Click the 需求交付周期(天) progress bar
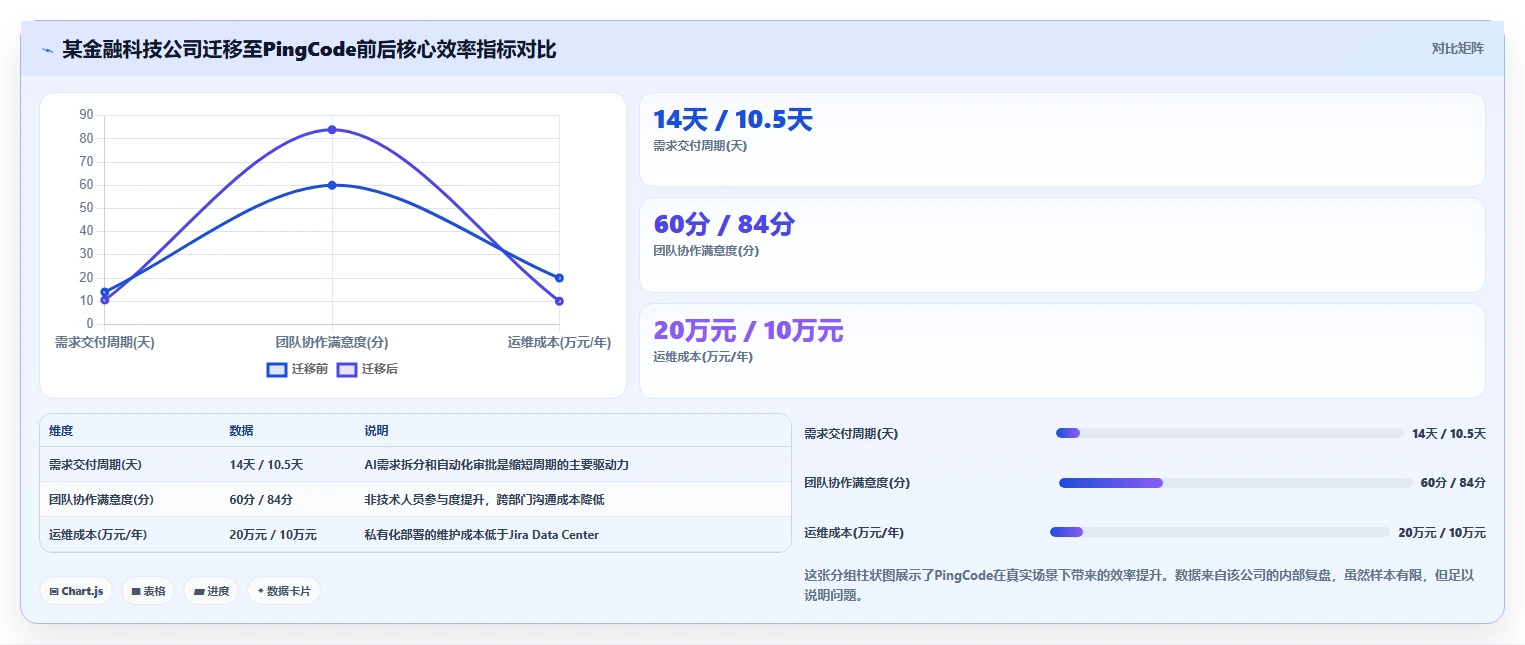 1230,433
